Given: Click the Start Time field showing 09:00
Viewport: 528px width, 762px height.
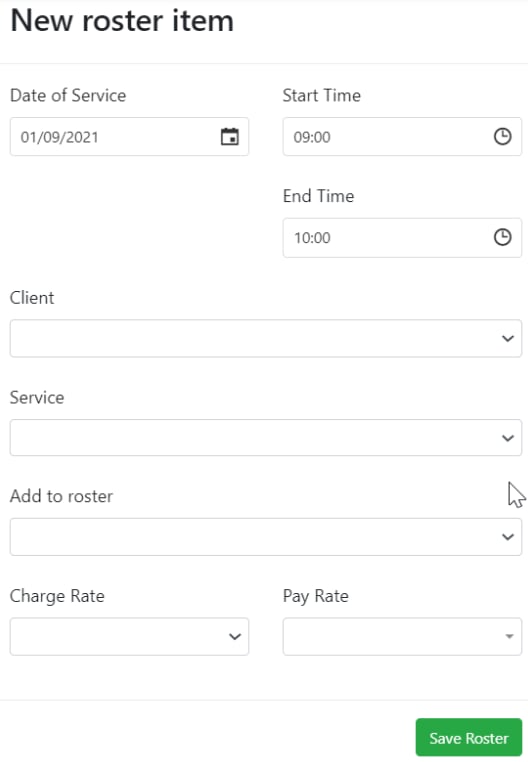Looking at the screenshot, I should tap(402, 137).
